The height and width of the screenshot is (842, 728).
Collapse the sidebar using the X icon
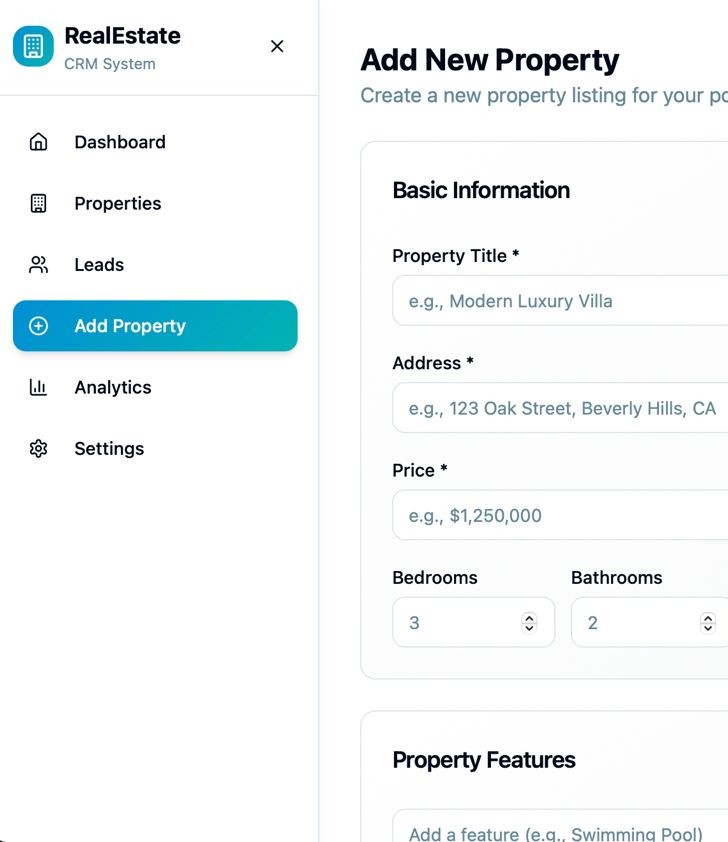(x=277, y=46)
